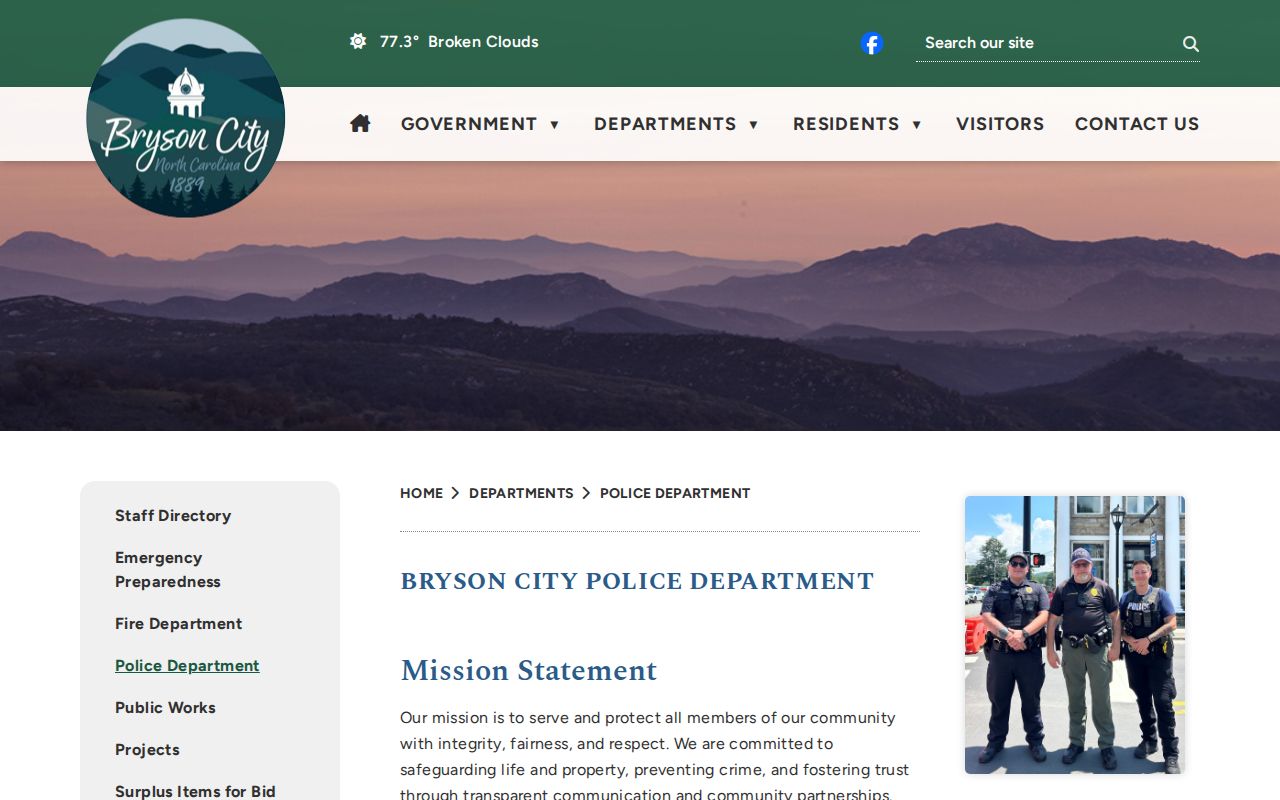This screenshot has width=1280, height=800.
Task: Click the Home breadcrumb link
Action: [x=421, y=493]
